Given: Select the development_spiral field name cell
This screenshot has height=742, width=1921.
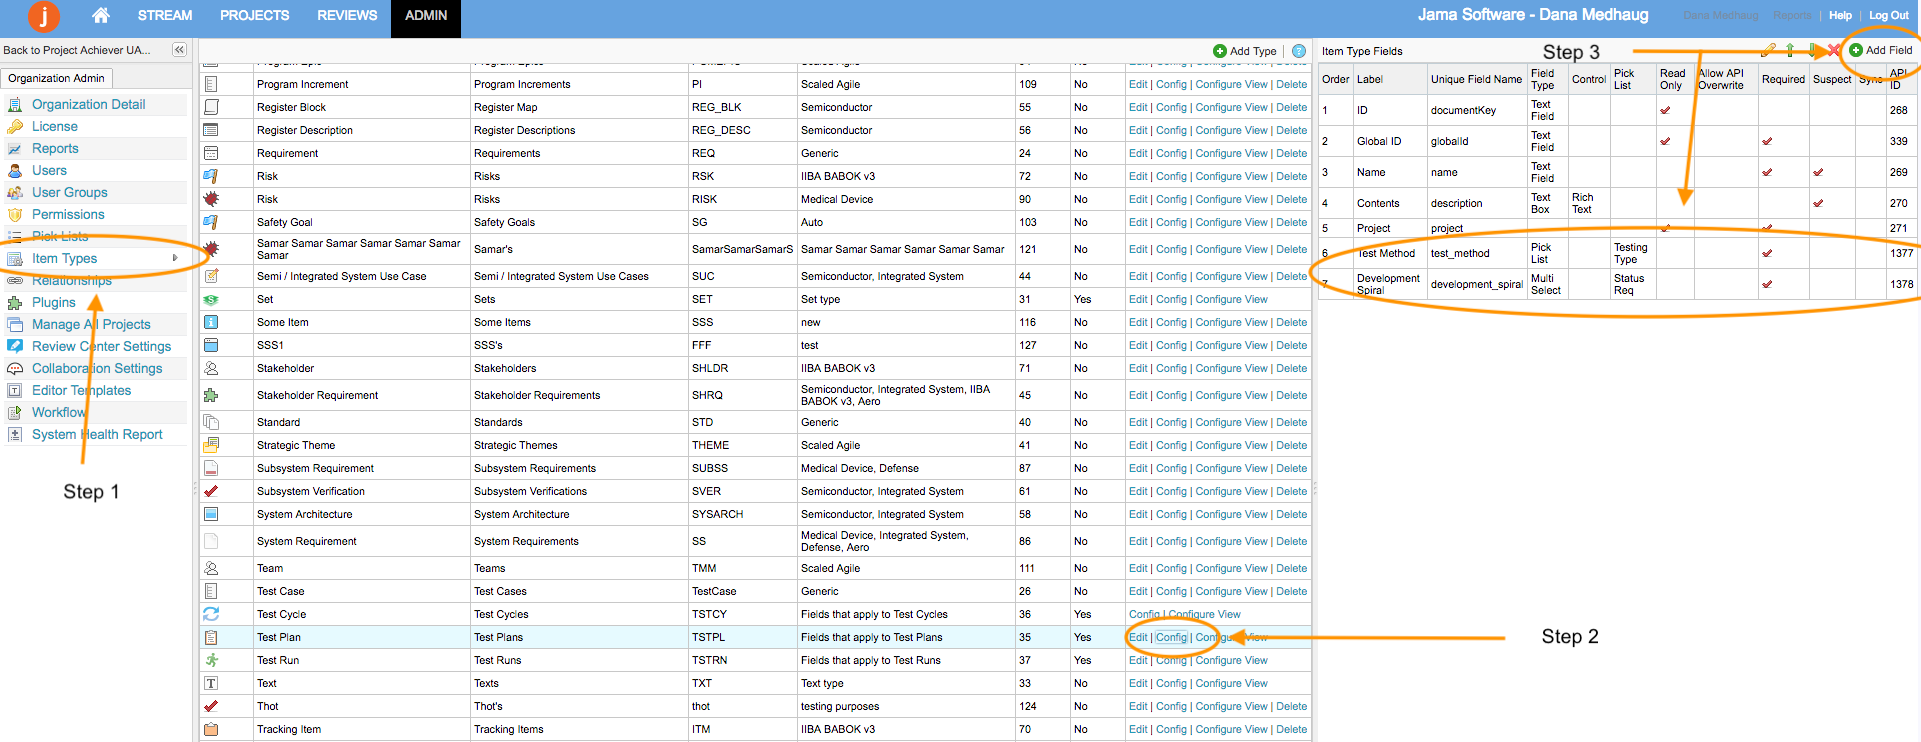Looking at the screenshot, I should click(1476, 284).
